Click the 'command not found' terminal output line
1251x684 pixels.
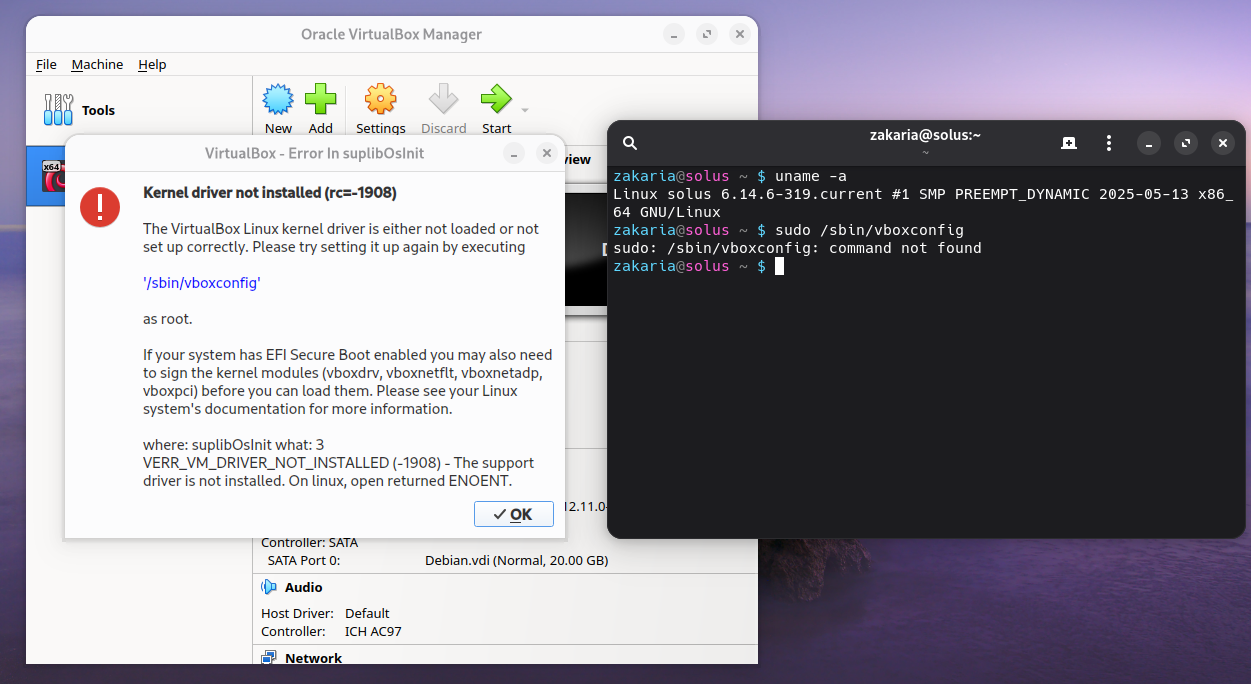(797, 248)
